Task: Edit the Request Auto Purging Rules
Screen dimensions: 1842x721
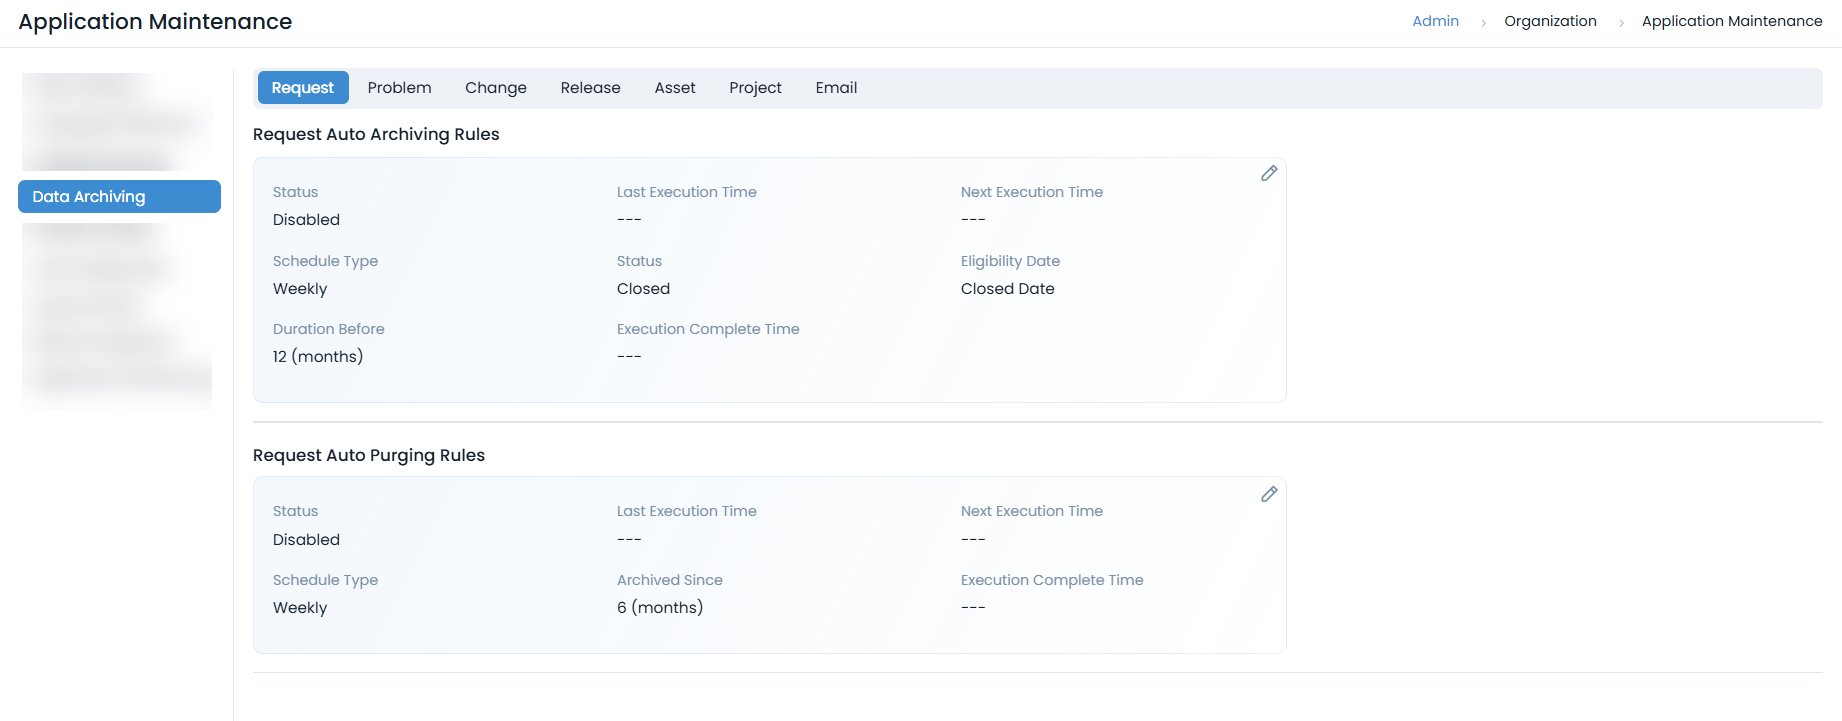Action: tap(1268, 495)
